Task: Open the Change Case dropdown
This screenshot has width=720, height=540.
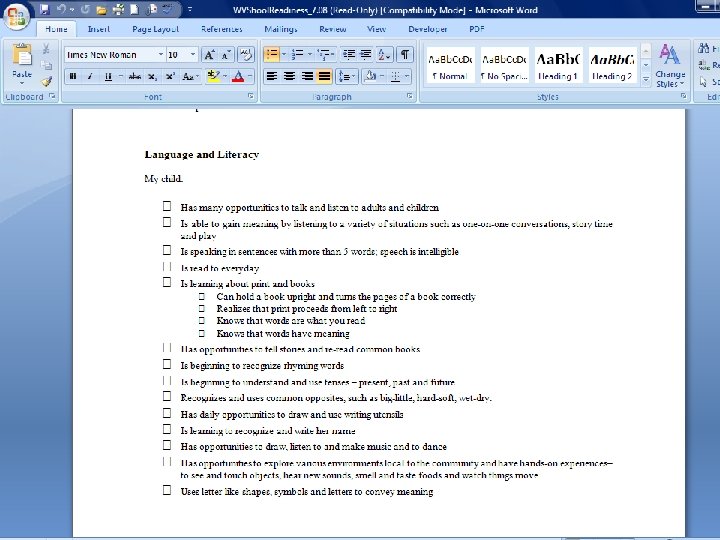Action: pos(190,76)
